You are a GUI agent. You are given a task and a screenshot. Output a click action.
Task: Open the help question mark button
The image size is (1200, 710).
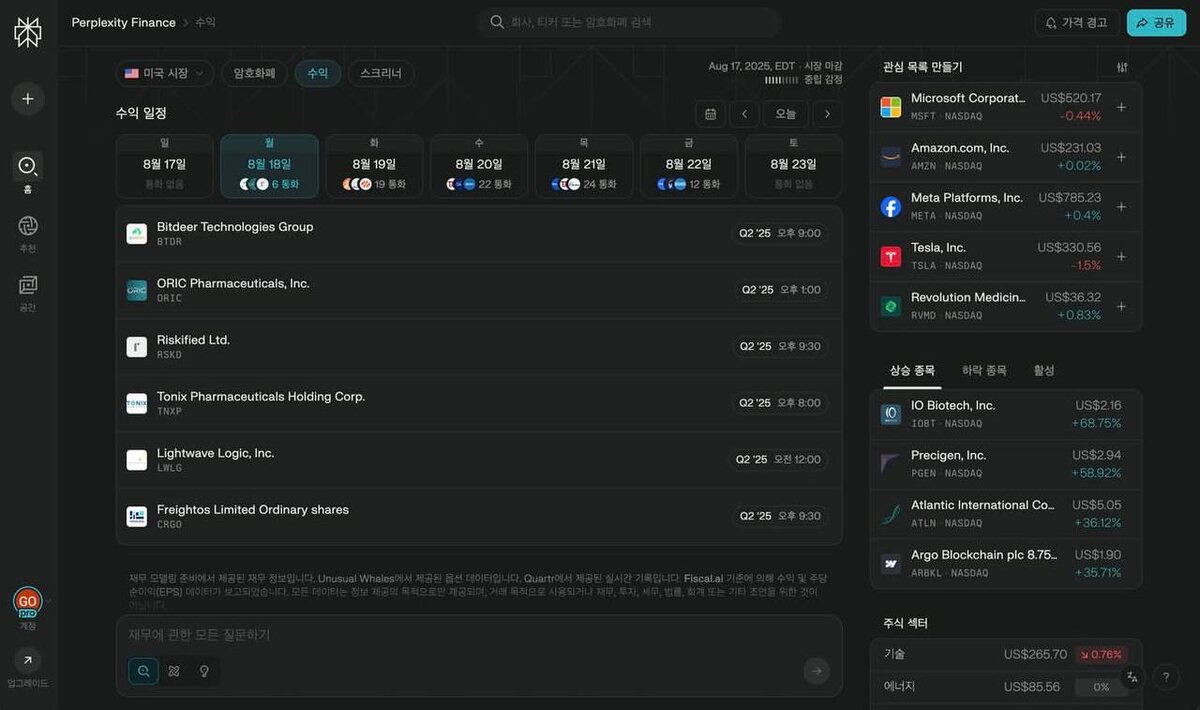(1166, 677)
